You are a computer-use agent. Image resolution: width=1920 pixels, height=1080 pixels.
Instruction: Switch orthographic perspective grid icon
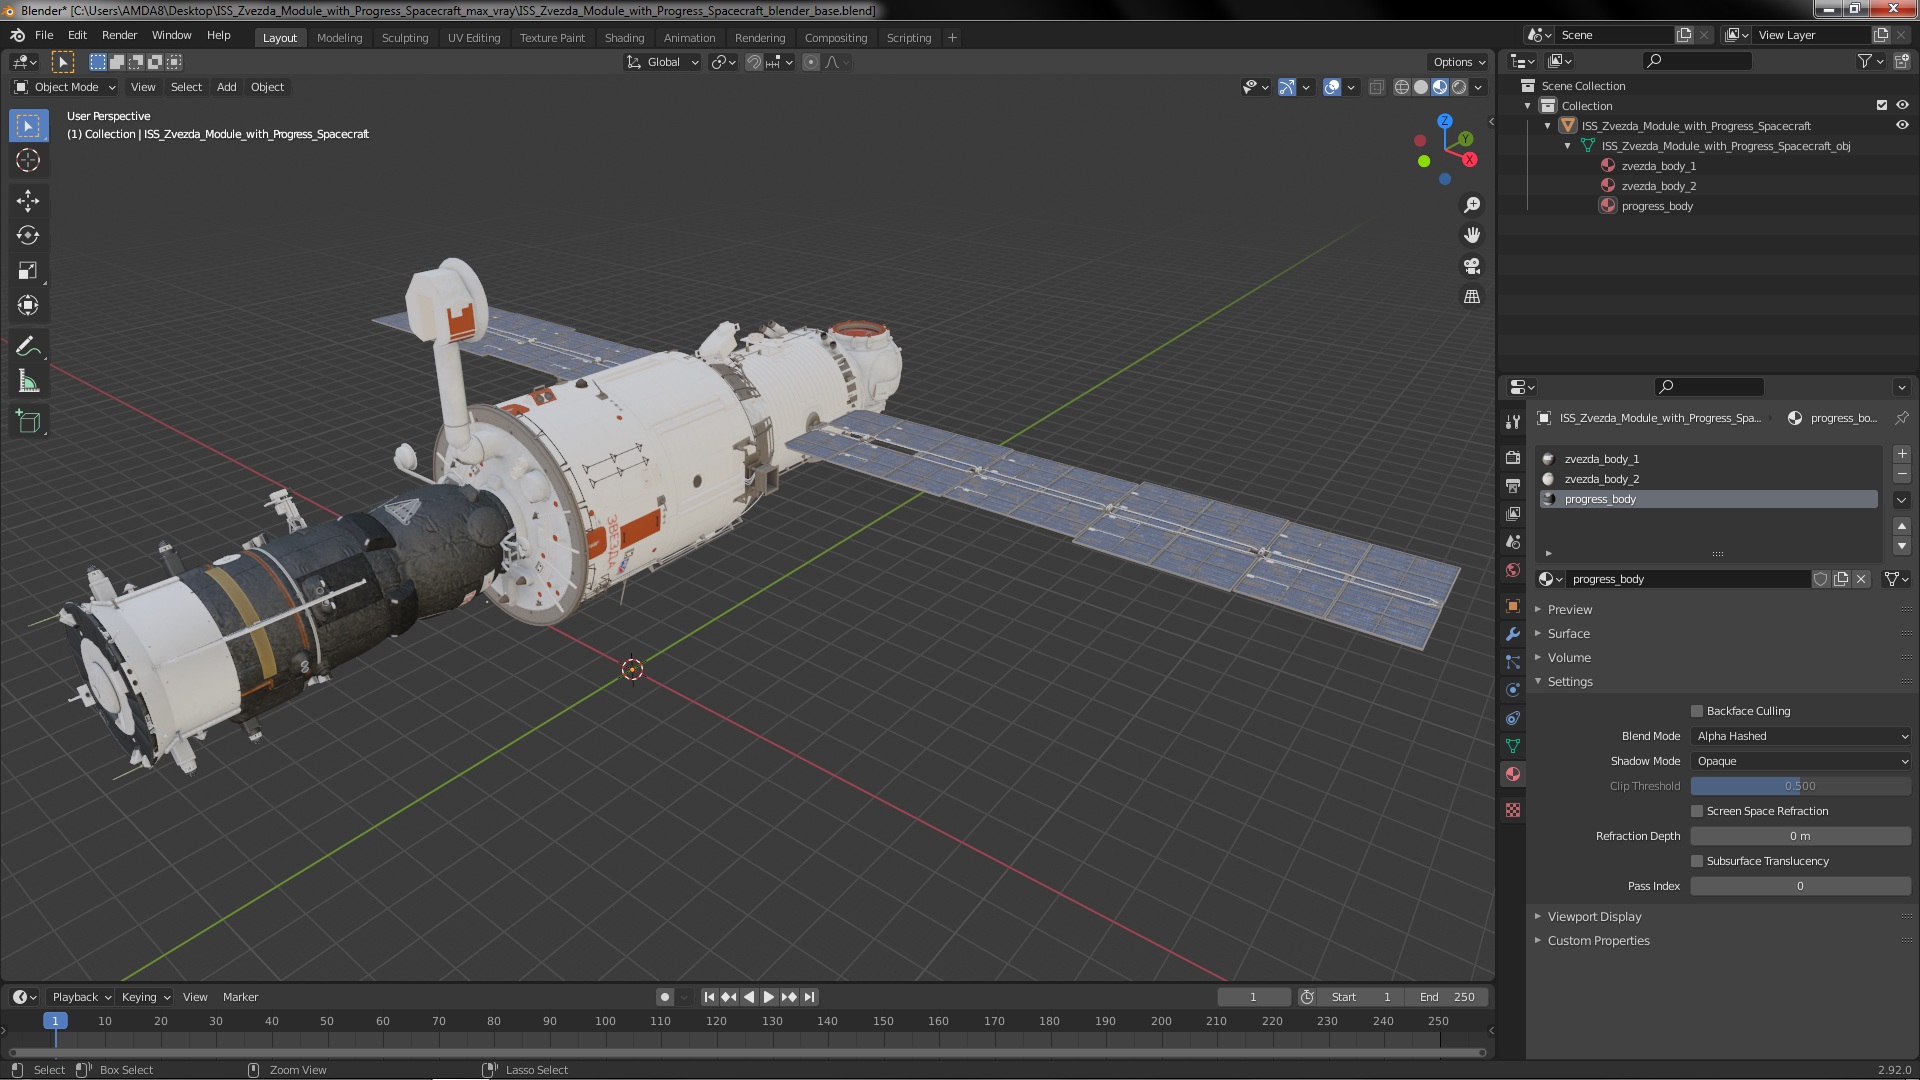coord(1472,297)
